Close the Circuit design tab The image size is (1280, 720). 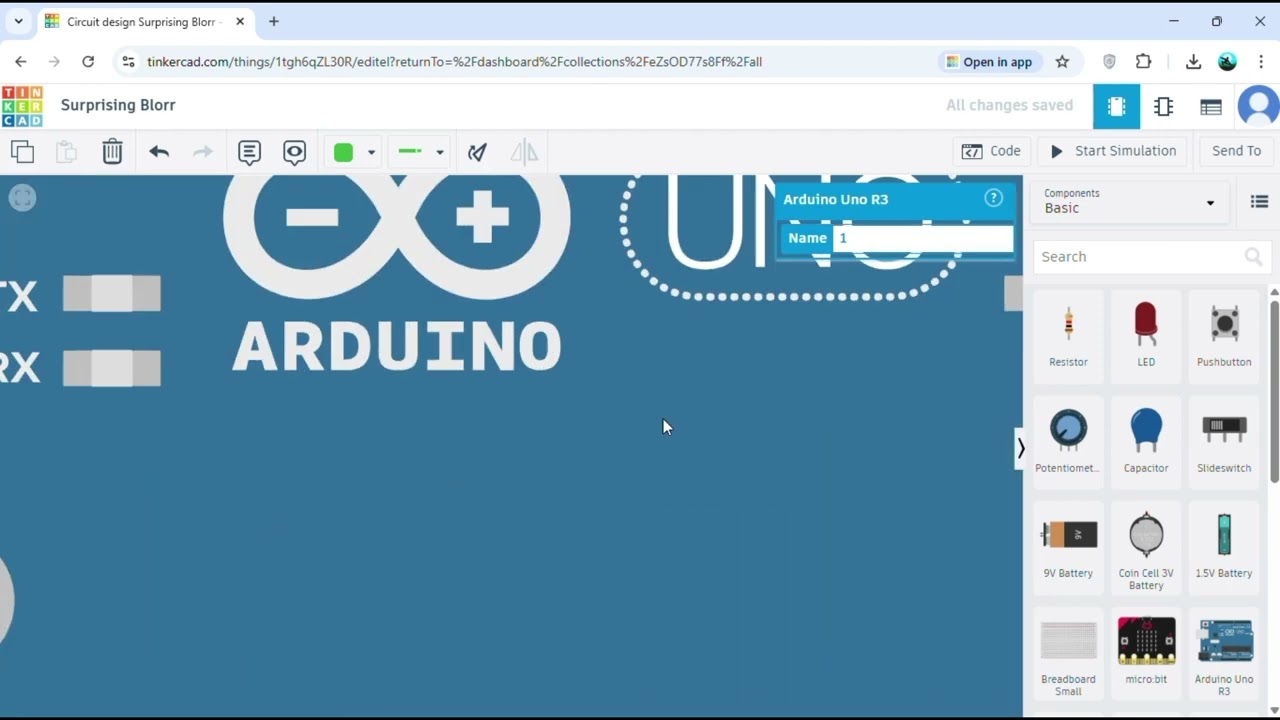(240, 21)
